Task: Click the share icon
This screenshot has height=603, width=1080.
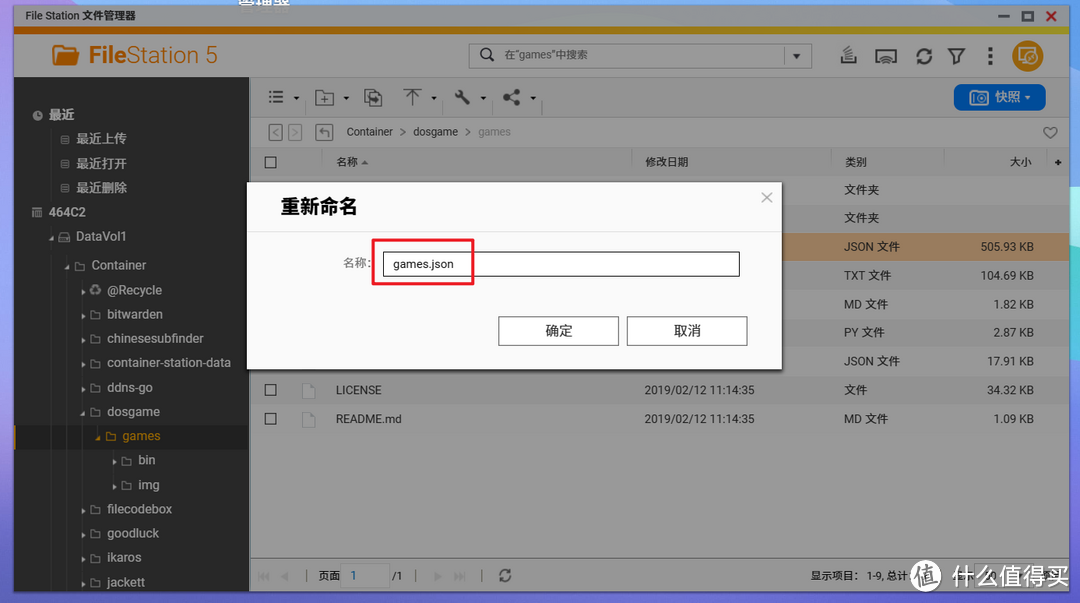Action: [511, 97]
